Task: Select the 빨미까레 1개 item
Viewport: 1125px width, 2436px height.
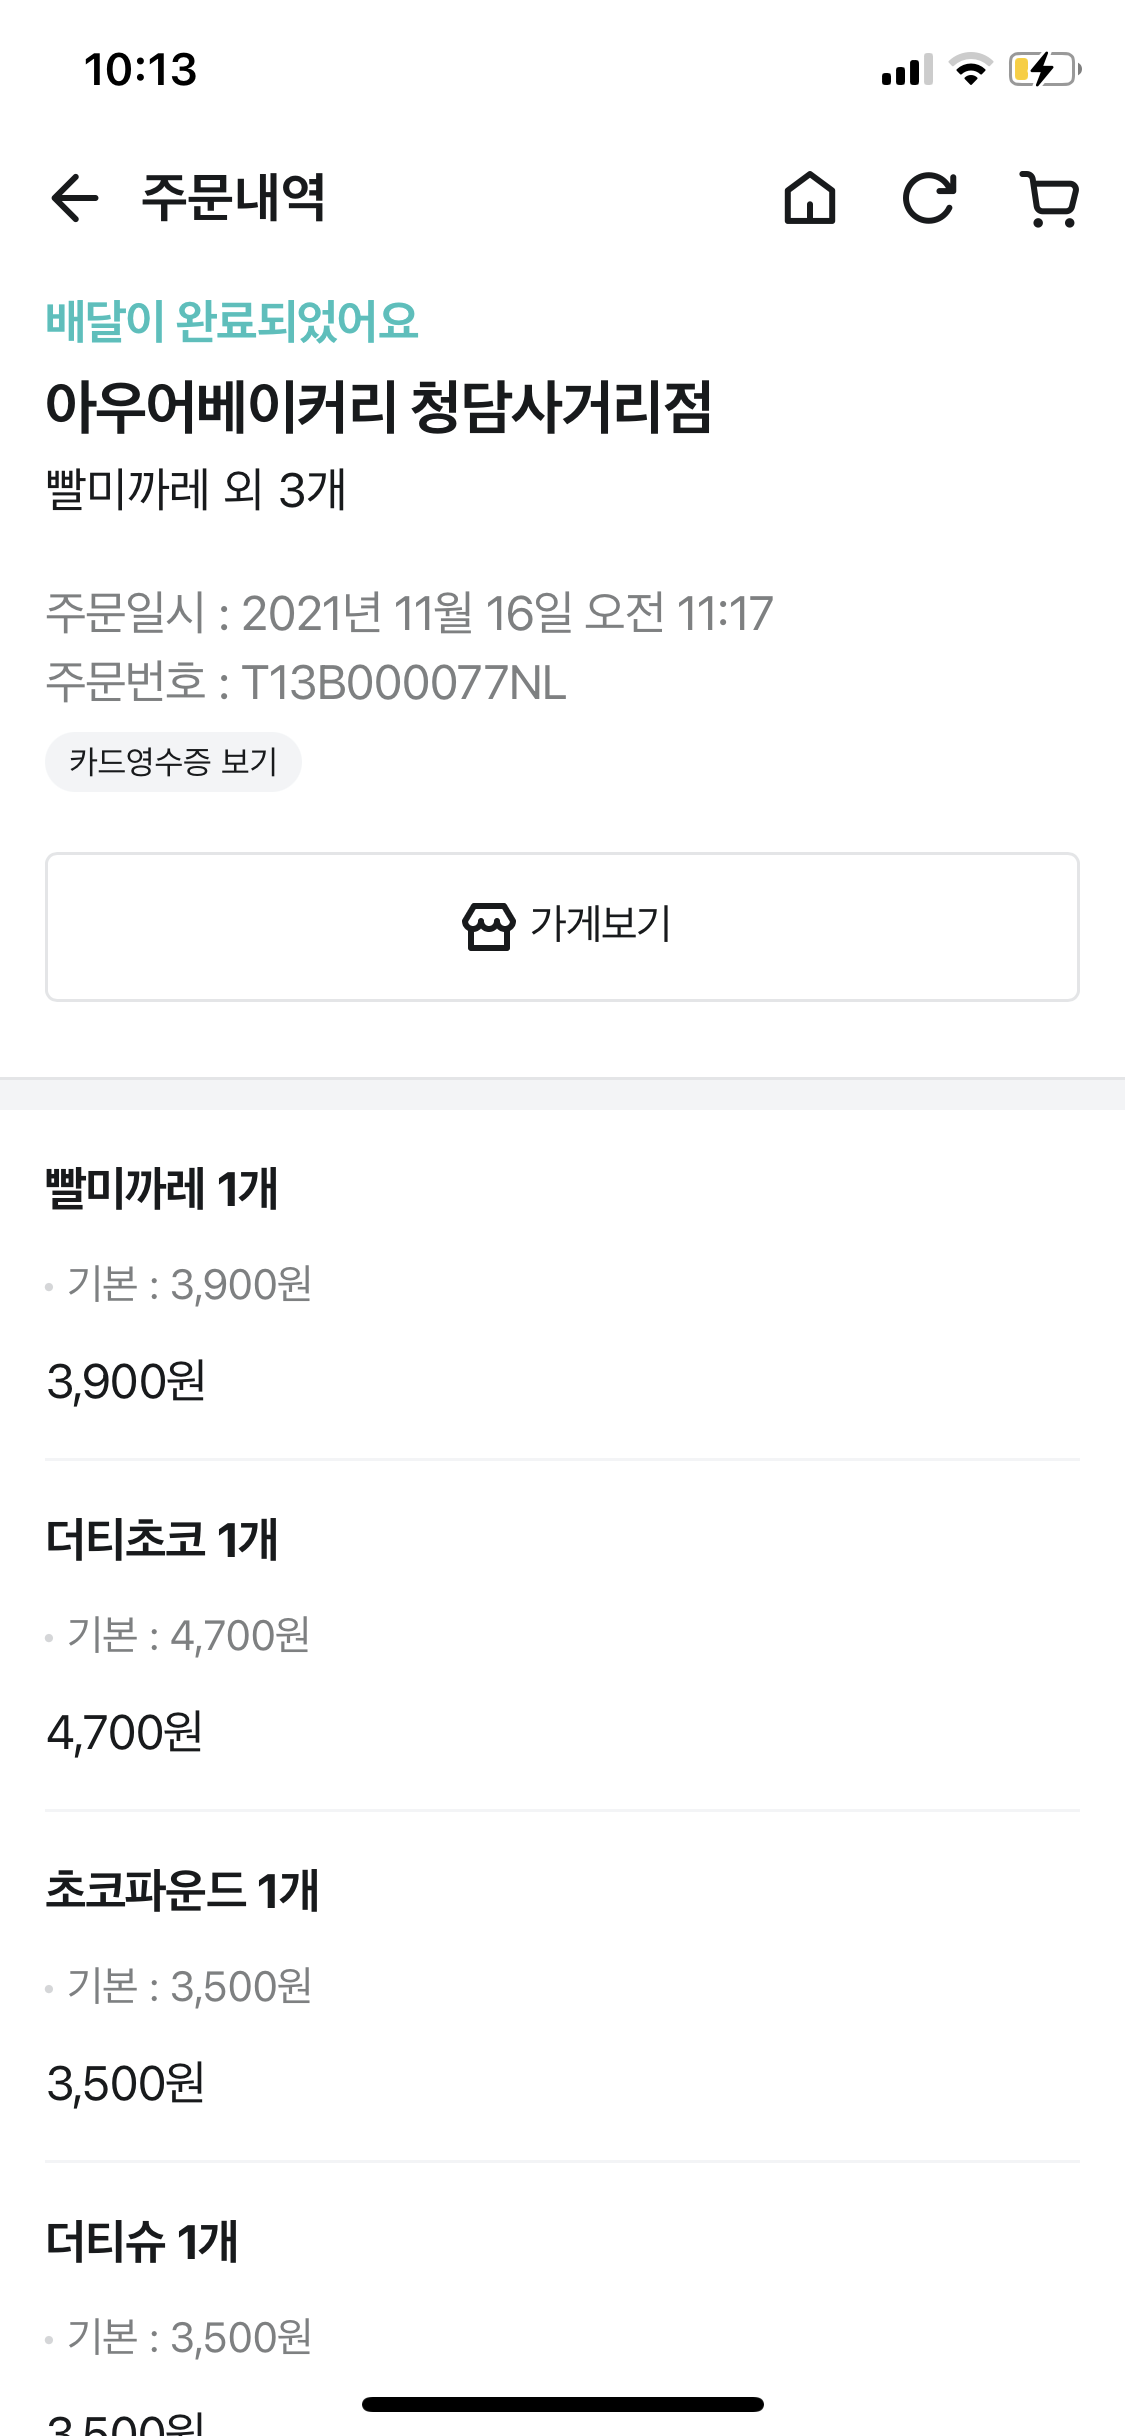Action: pos(162,1189)
